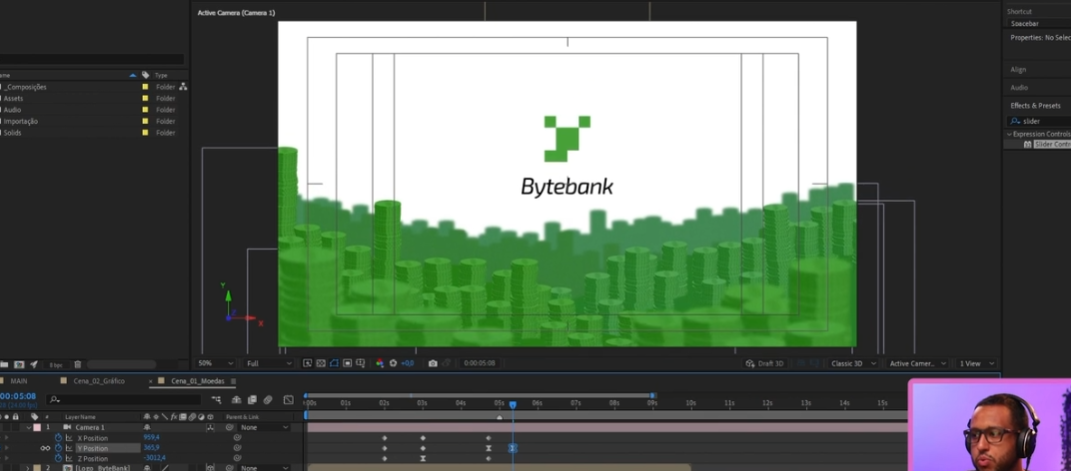Enable frame blending for the composition
1071x471 pixels.
click(x=252, y=399)
